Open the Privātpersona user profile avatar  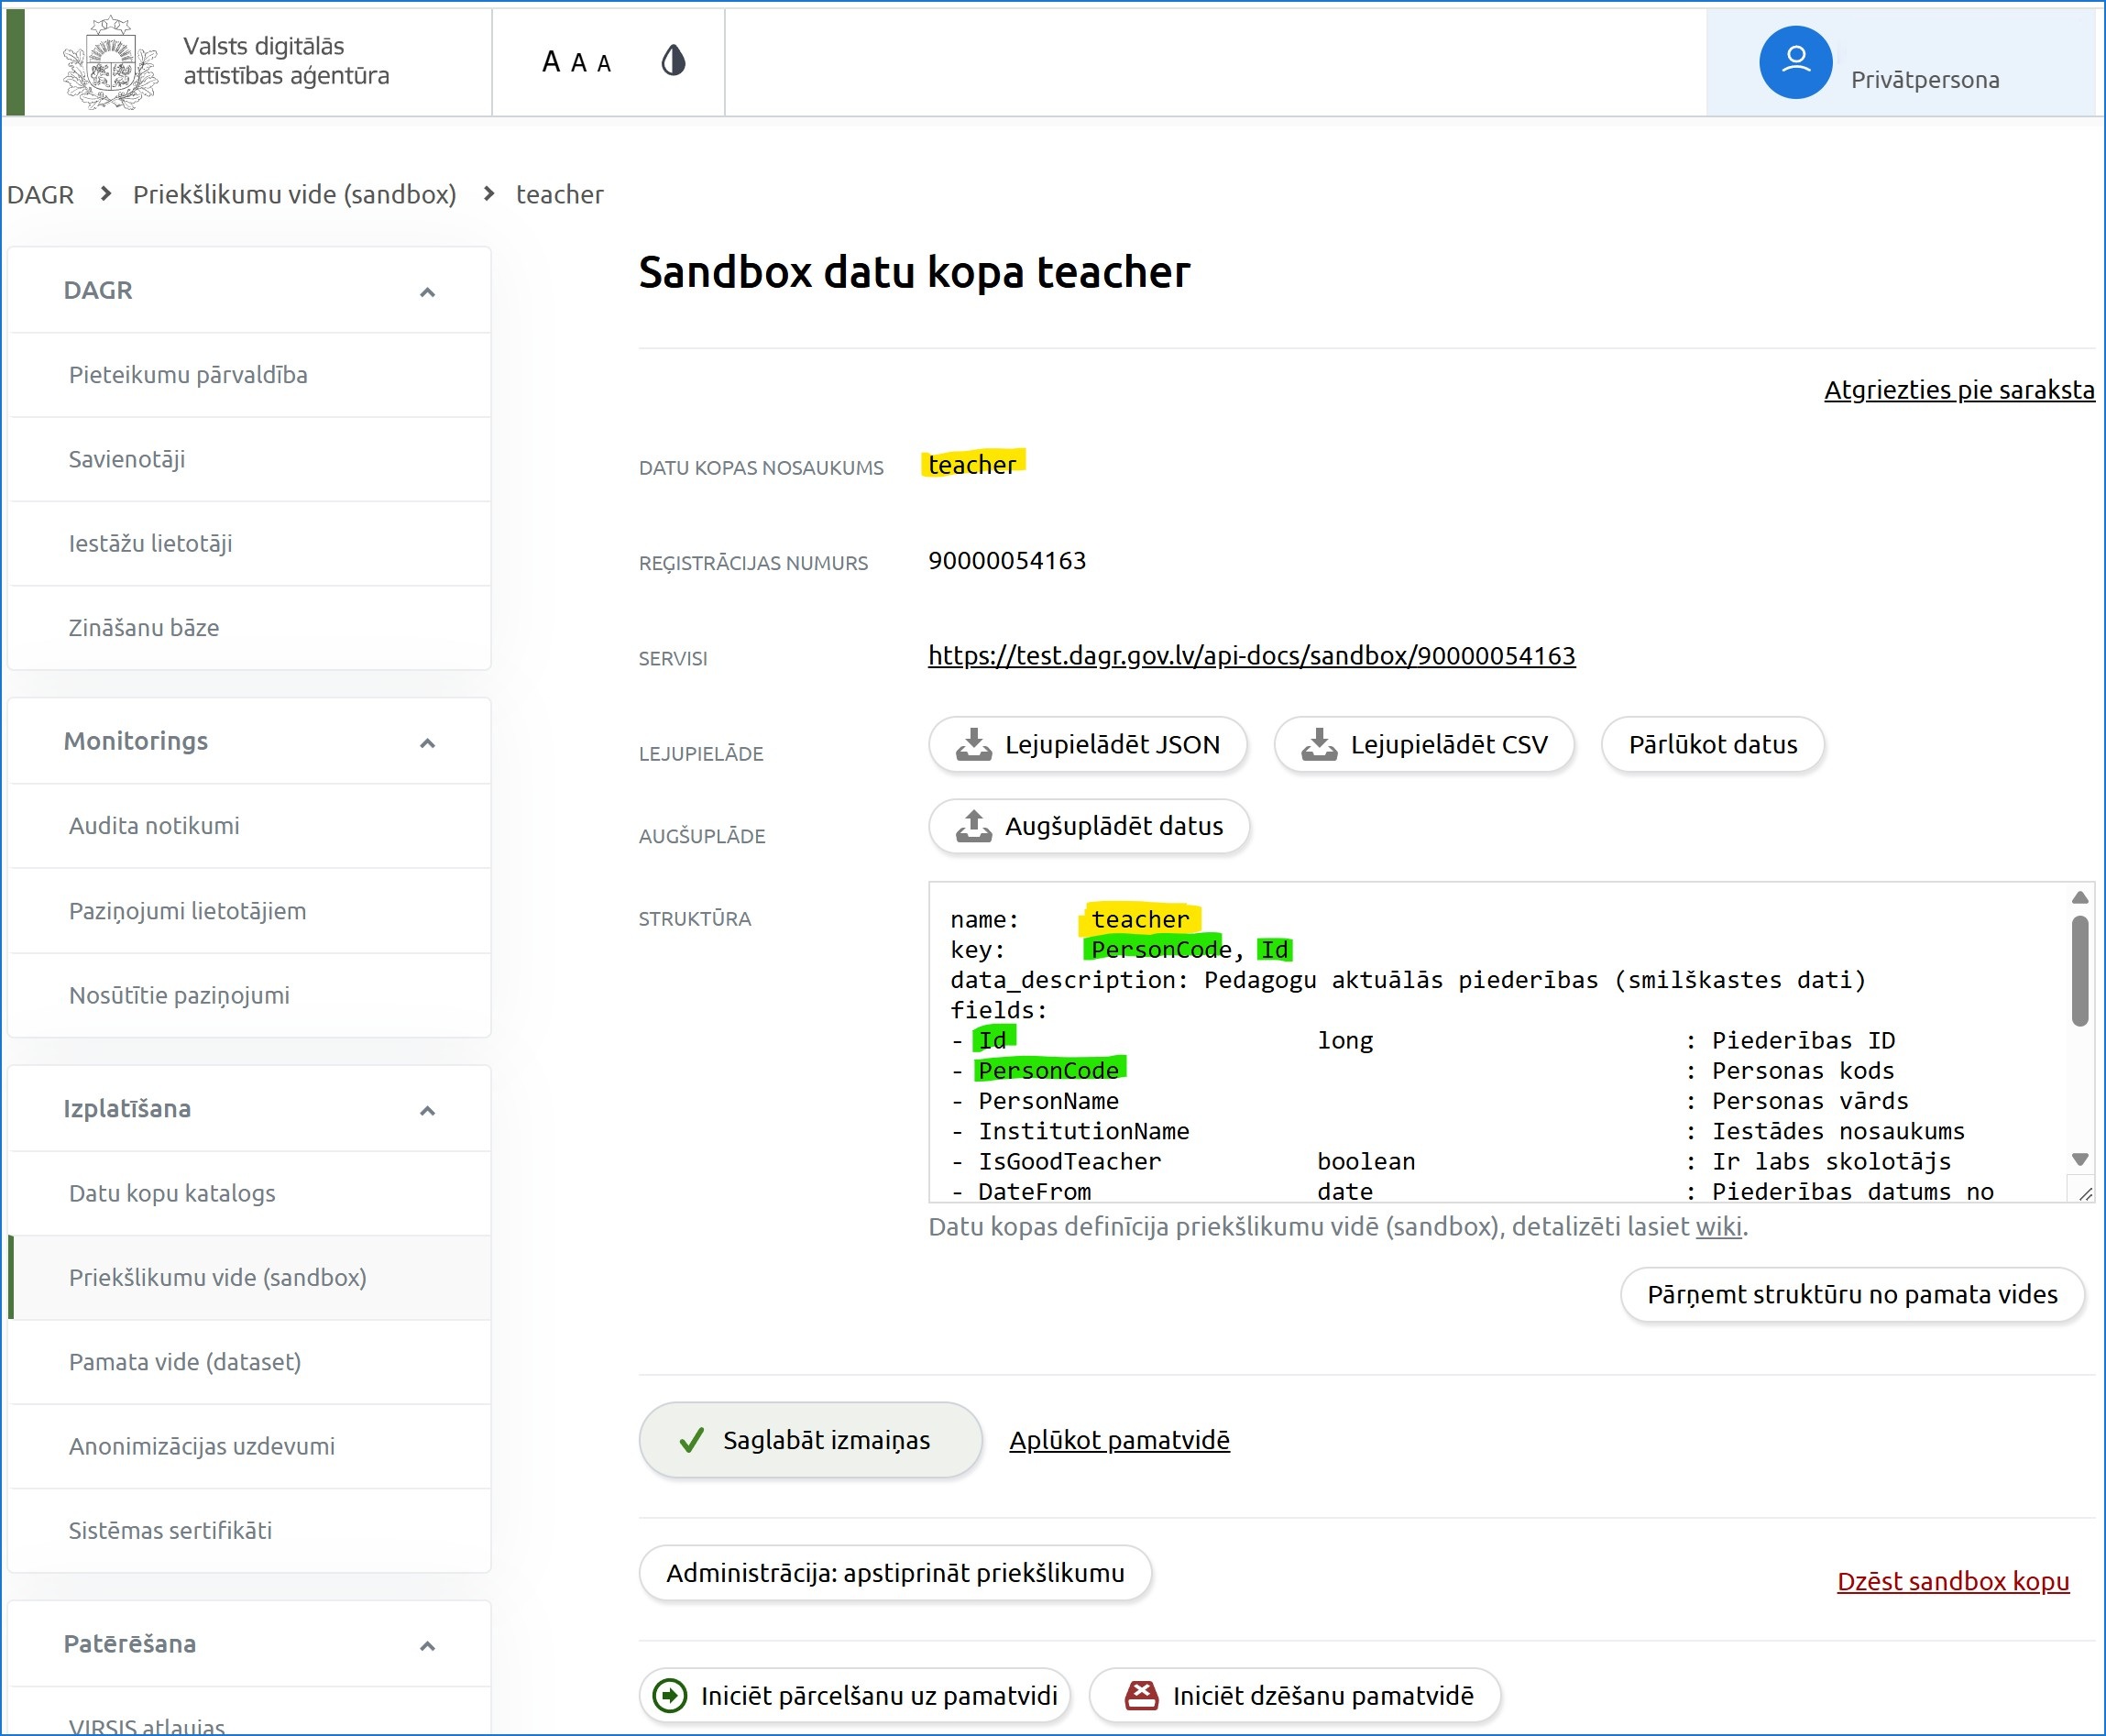[x=1795, y=62]
